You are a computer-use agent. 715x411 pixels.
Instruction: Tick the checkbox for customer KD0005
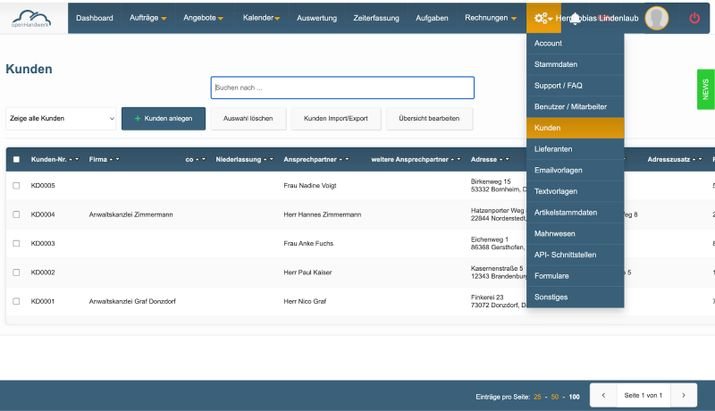pos(16,186)
